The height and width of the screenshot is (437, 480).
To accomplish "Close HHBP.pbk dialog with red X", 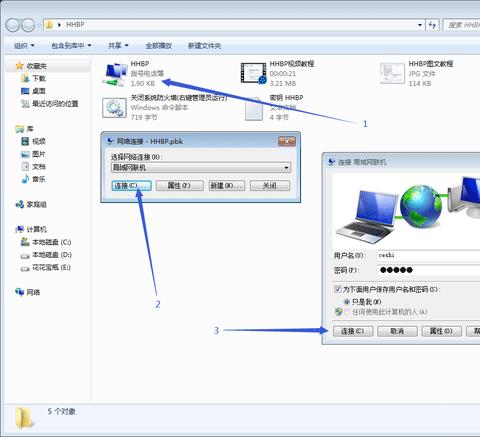I will tap(287, 141).
